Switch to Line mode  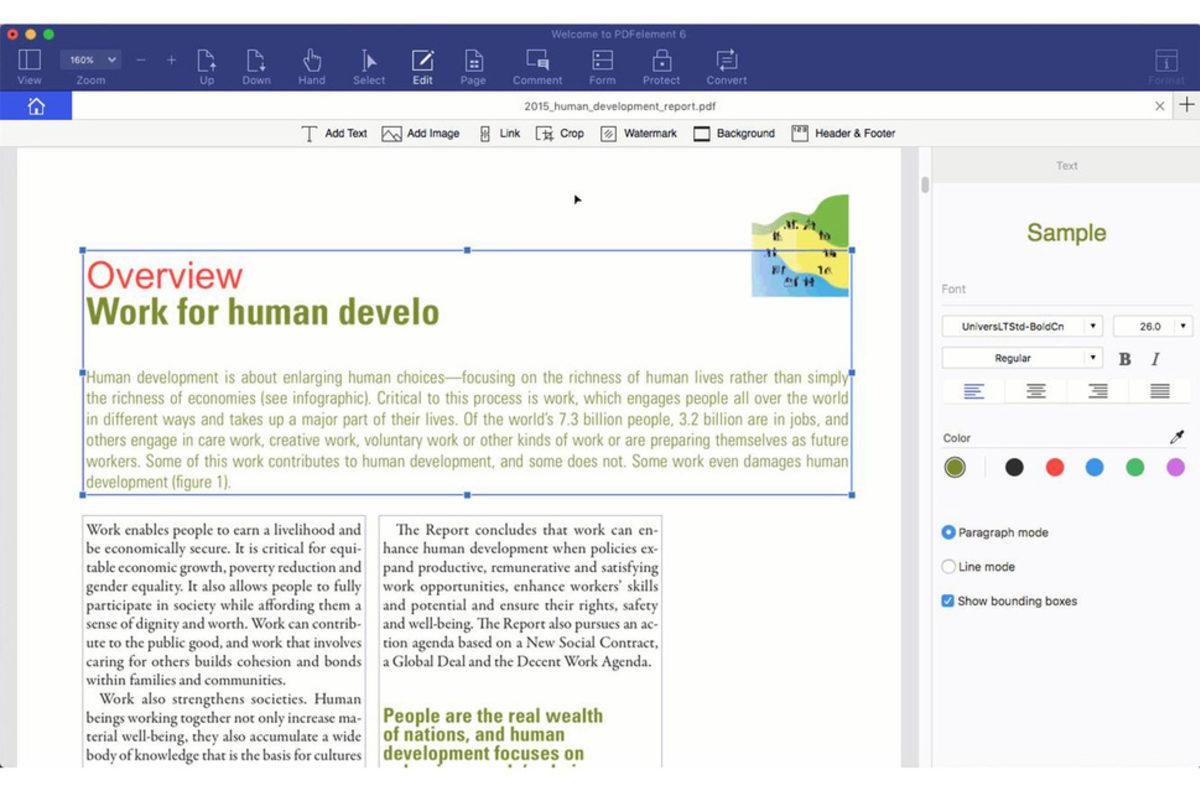tap(948, 565)
